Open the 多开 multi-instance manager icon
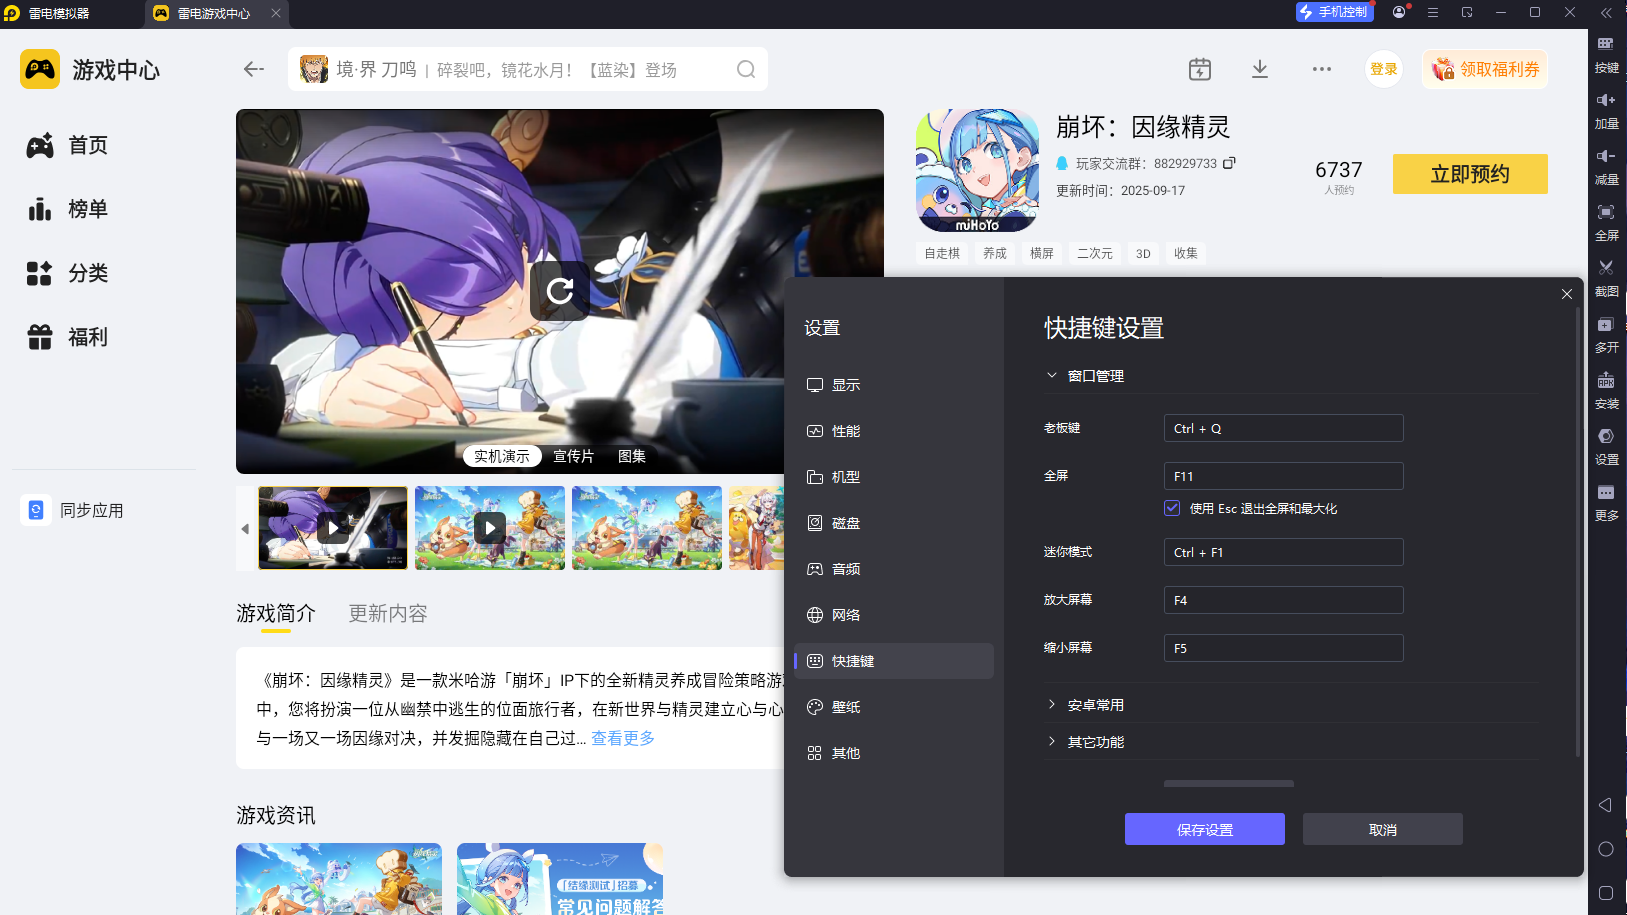This screenshot has height=915, width=1627. [x=1605, y=332]
